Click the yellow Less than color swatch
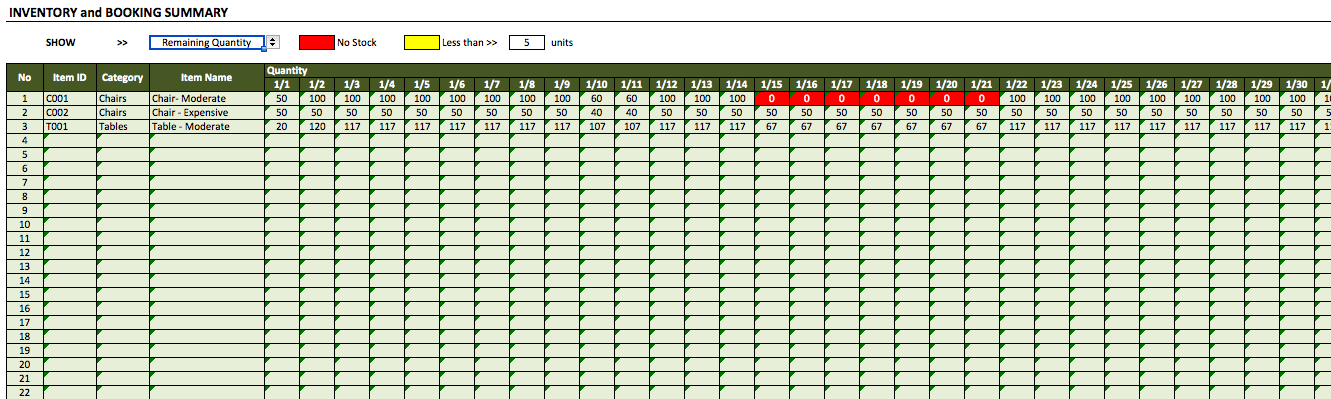The width and height of the screenshot is (1331, 399). pos(422,43)
